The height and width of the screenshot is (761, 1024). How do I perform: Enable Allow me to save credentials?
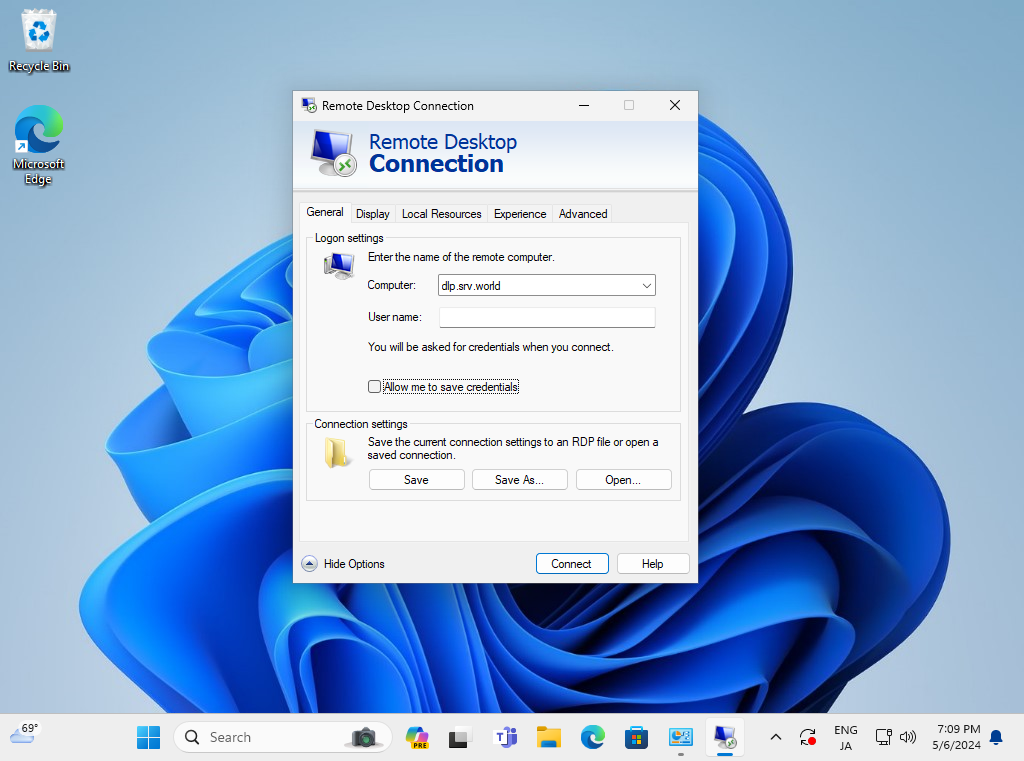pos(375,387)
